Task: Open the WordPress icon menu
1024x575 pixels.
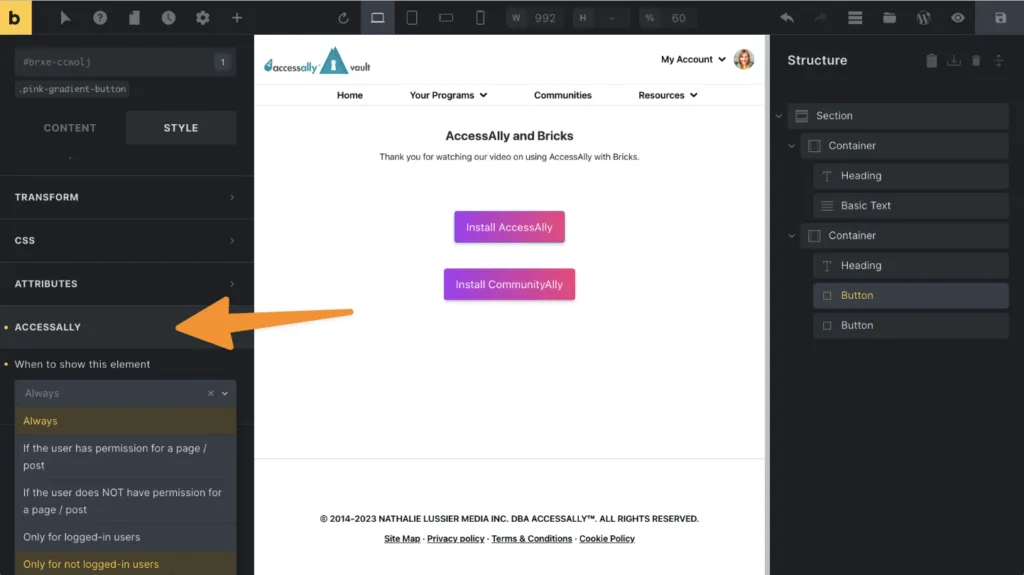Action: tap(923, 18)
